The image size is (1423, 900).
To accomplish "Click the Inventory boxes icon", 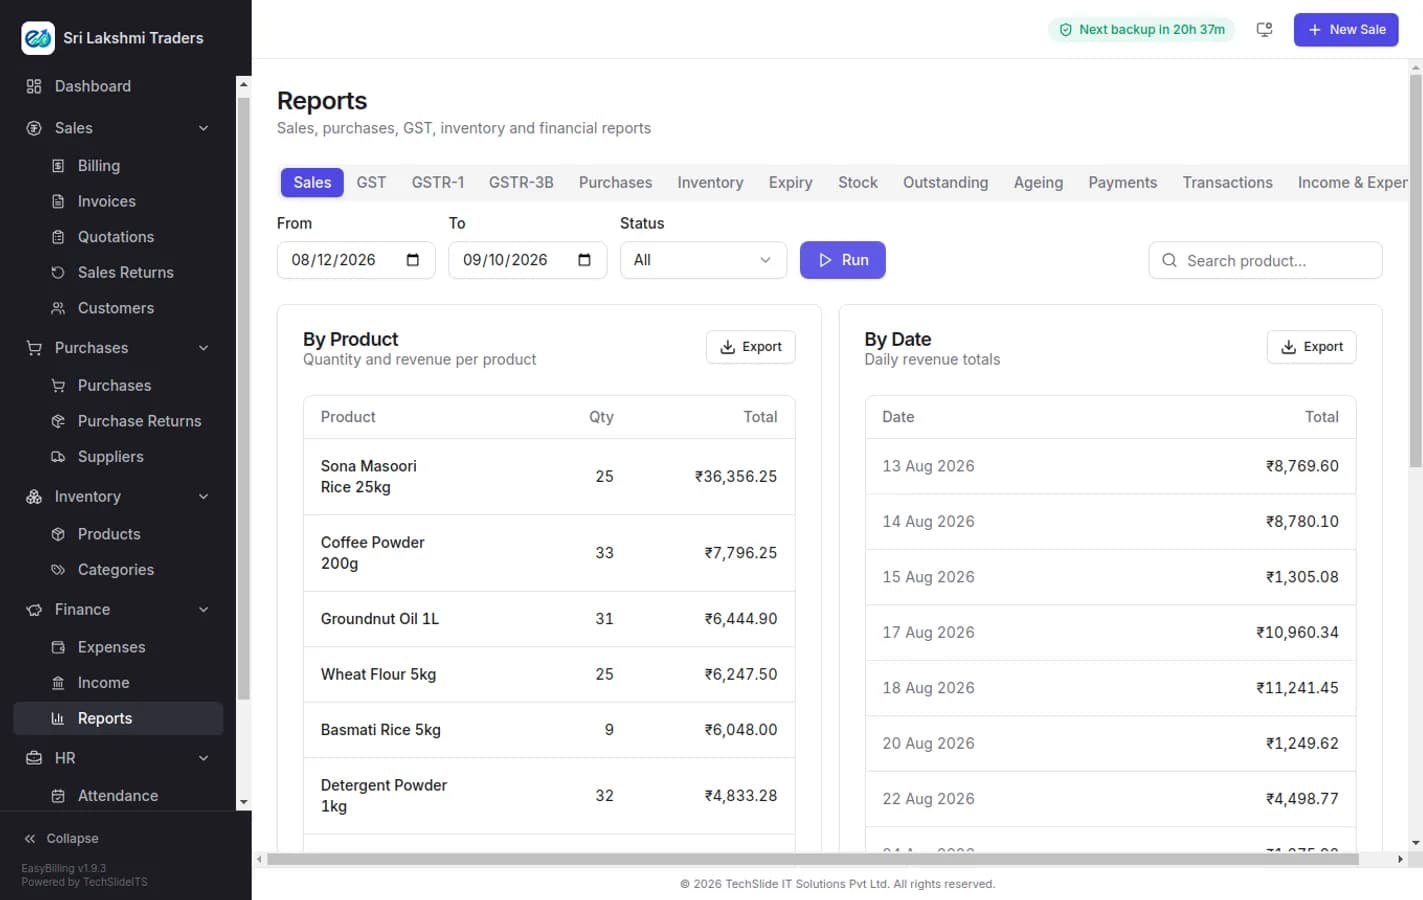I will click(x=34, y=497).
